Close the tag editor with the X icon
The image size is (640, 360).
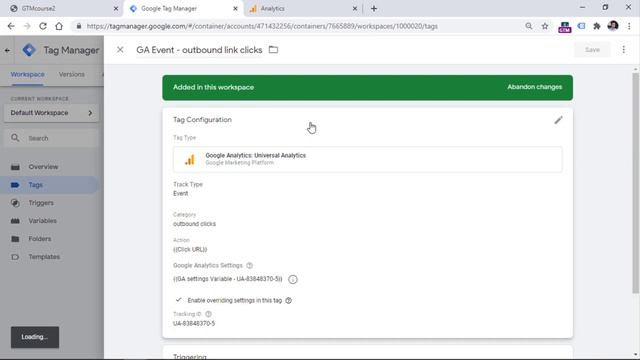pos(120,50)
